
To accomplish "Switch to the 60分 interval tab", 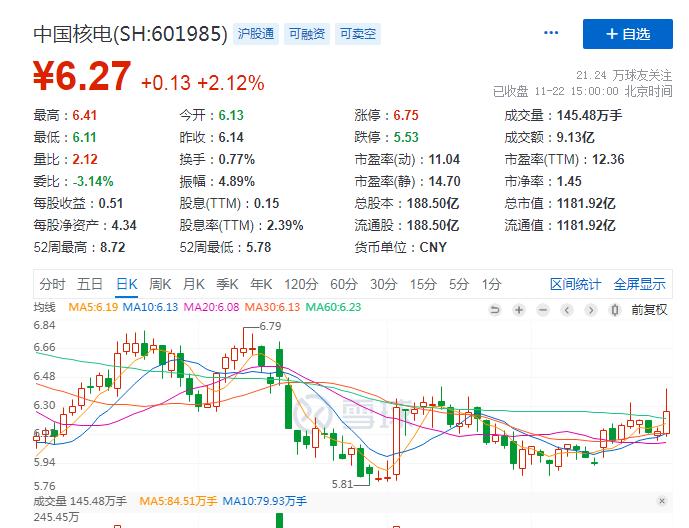I will click(x=344, y=284).
